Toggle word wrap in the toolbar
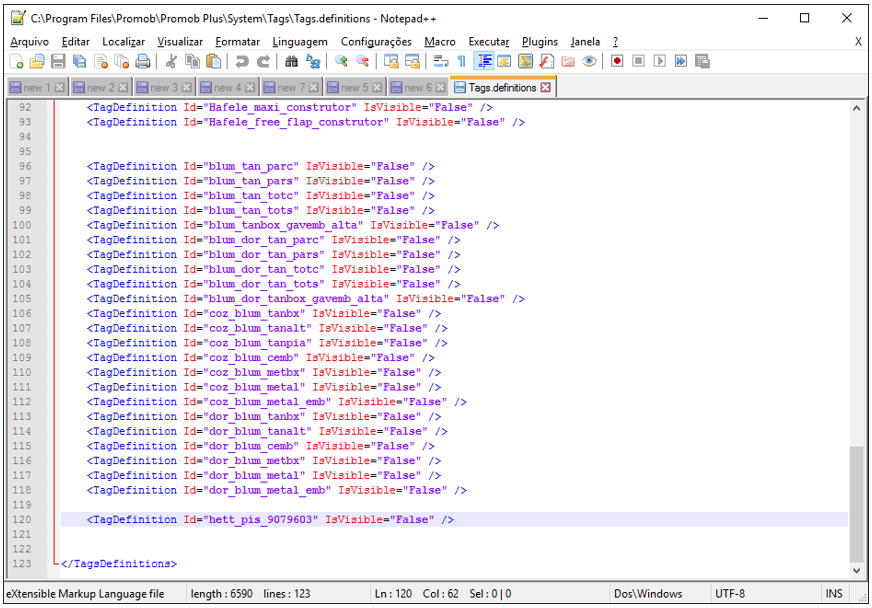Image resolution: width=872 pixels, height=608 pixels. (439, 61)
